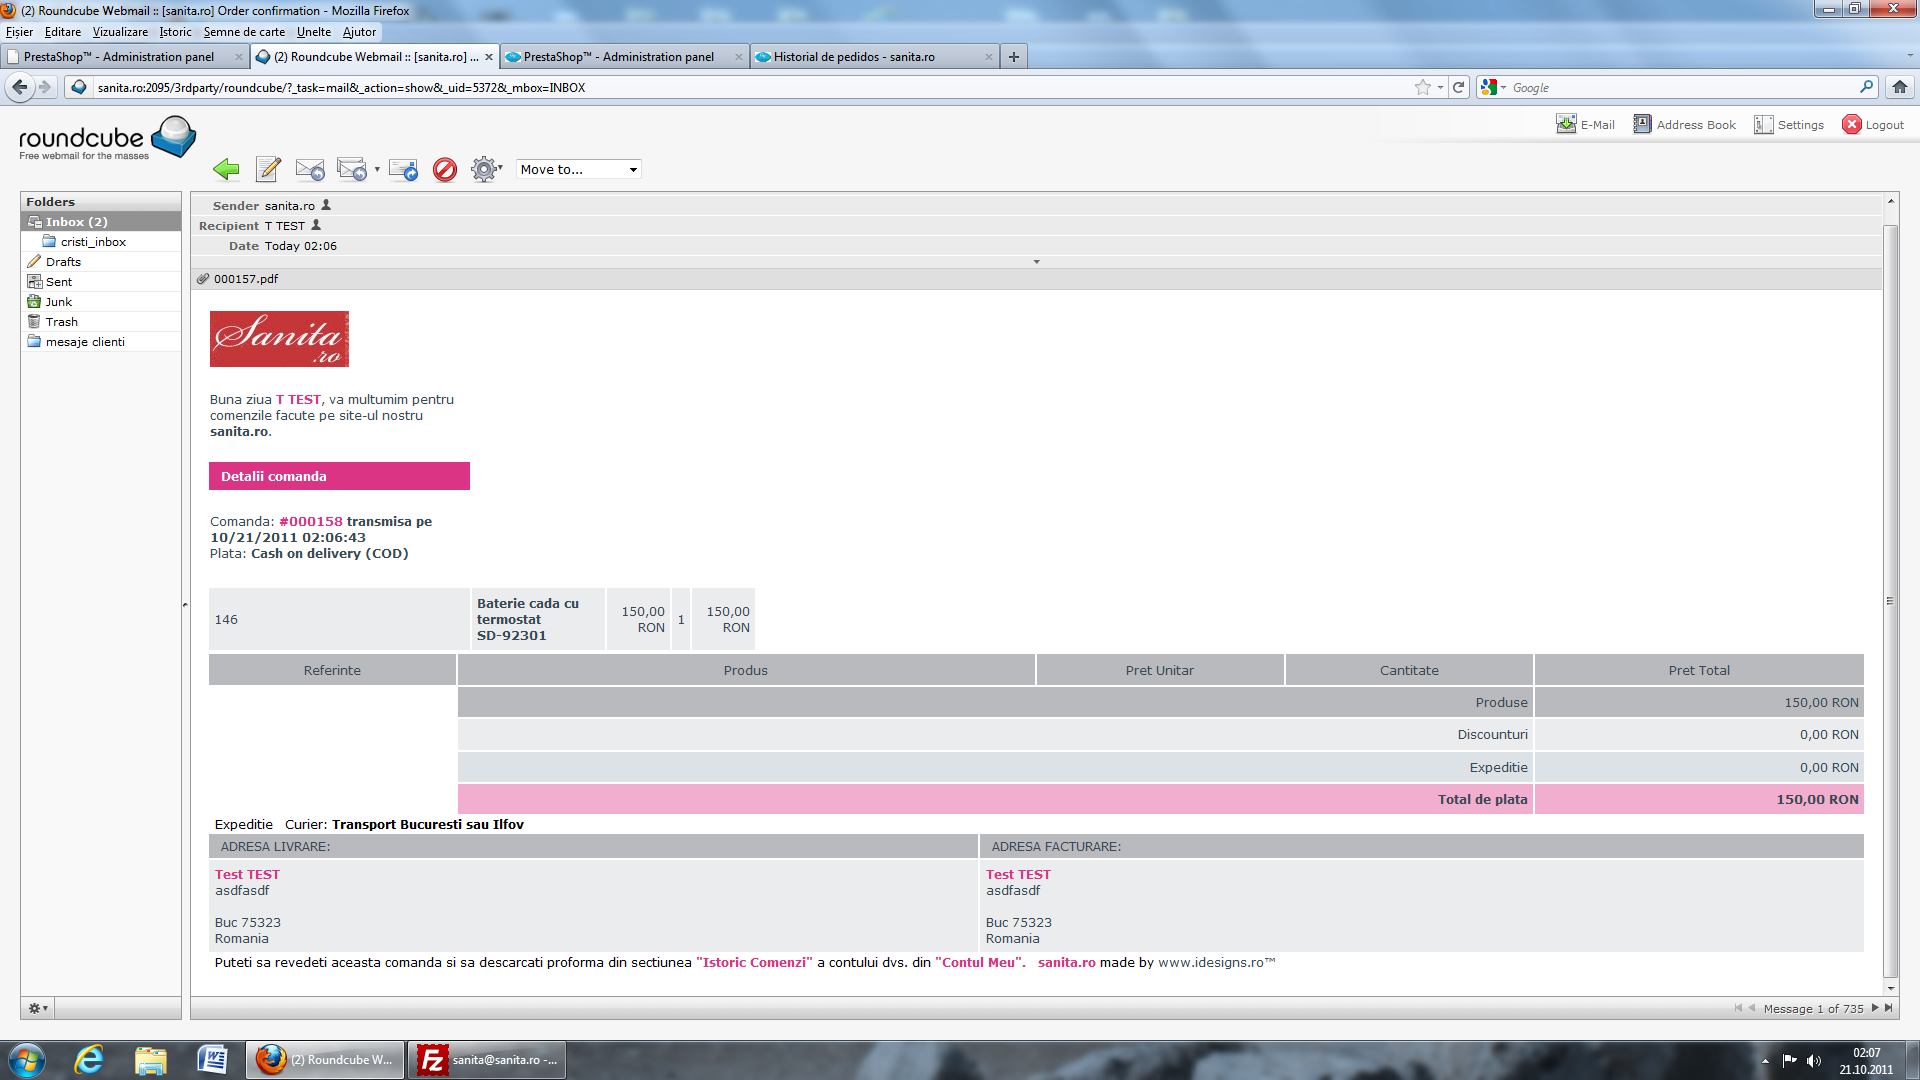Click the volume speaker tray icon

point(1814,1061)
